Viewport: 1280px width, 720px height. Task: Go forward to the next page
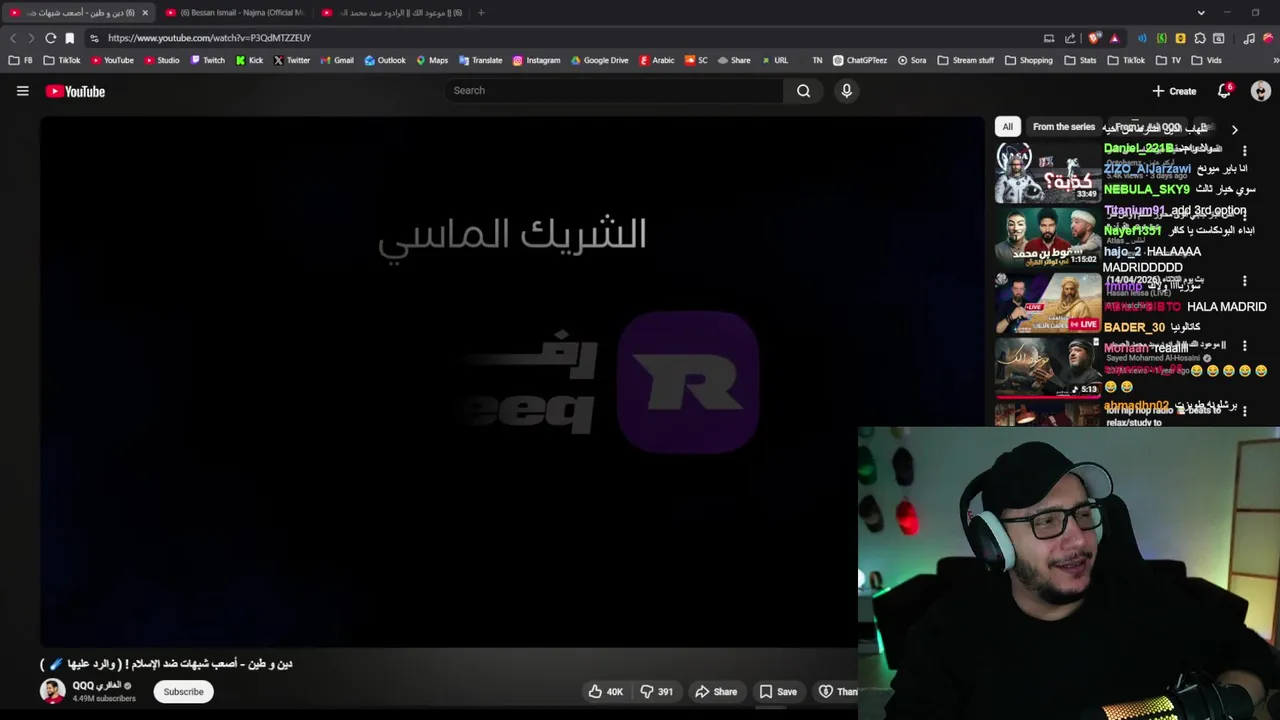(31, 38)
